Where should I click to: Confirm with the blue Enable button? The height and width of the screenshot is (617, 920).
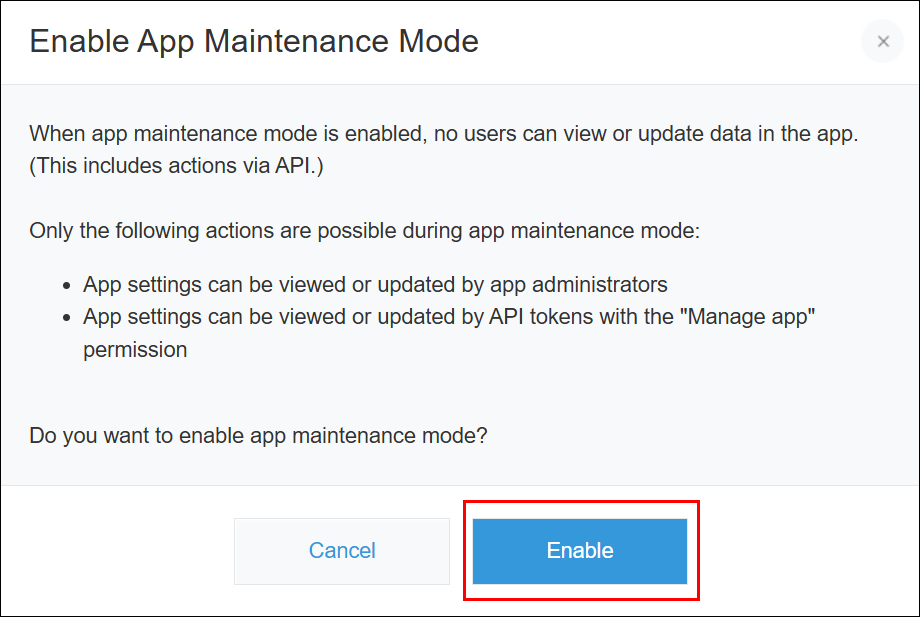tap(580, 551)
